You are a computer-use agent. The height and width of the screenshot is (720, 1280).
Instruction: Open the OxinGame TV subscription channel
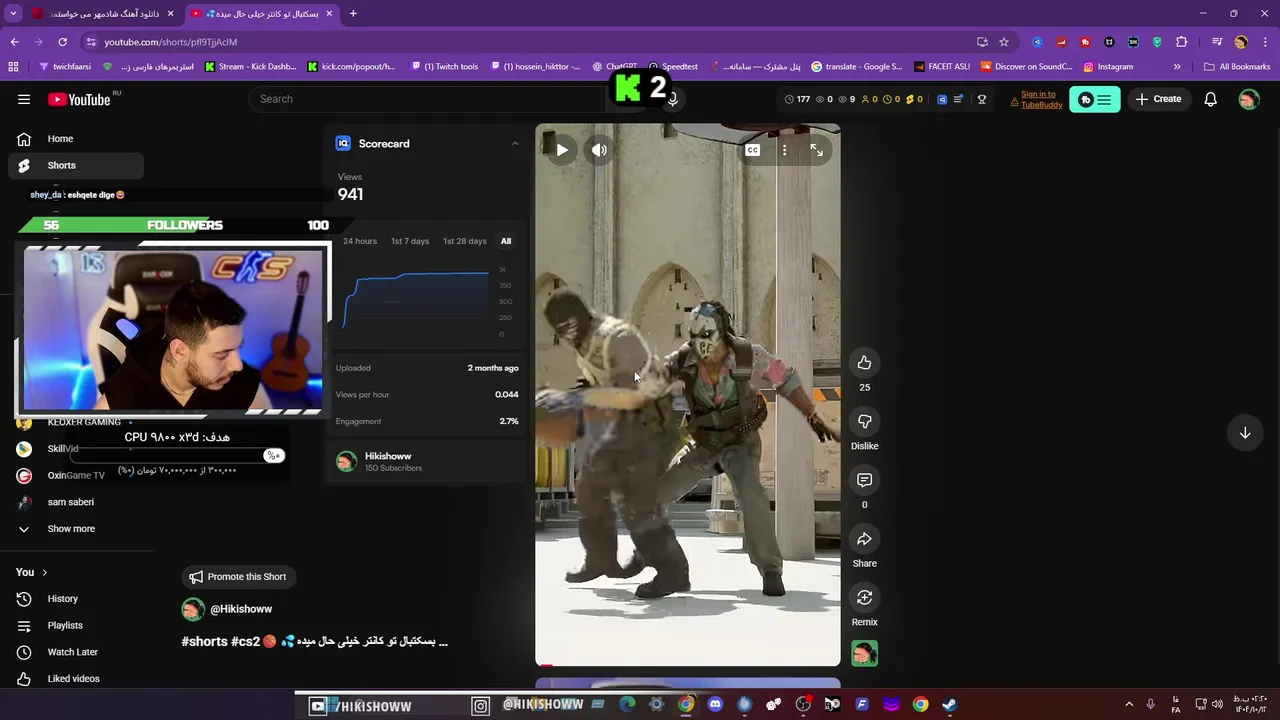[75, 475]
